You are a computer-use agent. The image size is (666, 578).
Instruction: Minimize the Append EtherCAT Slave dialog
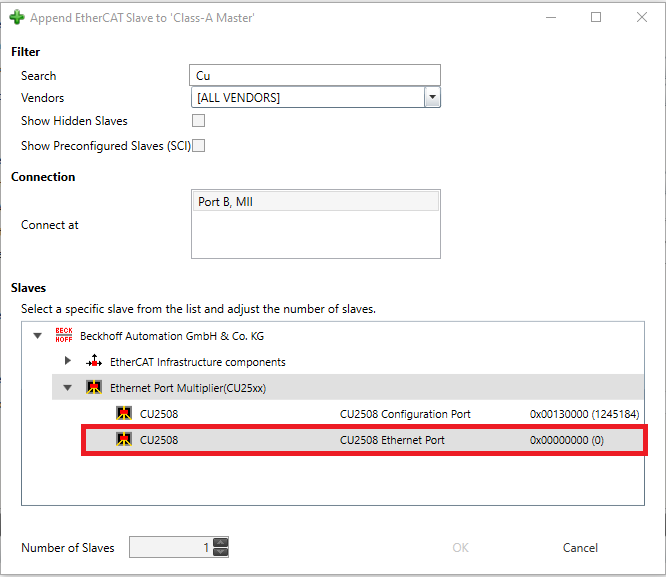click(551, 17)
